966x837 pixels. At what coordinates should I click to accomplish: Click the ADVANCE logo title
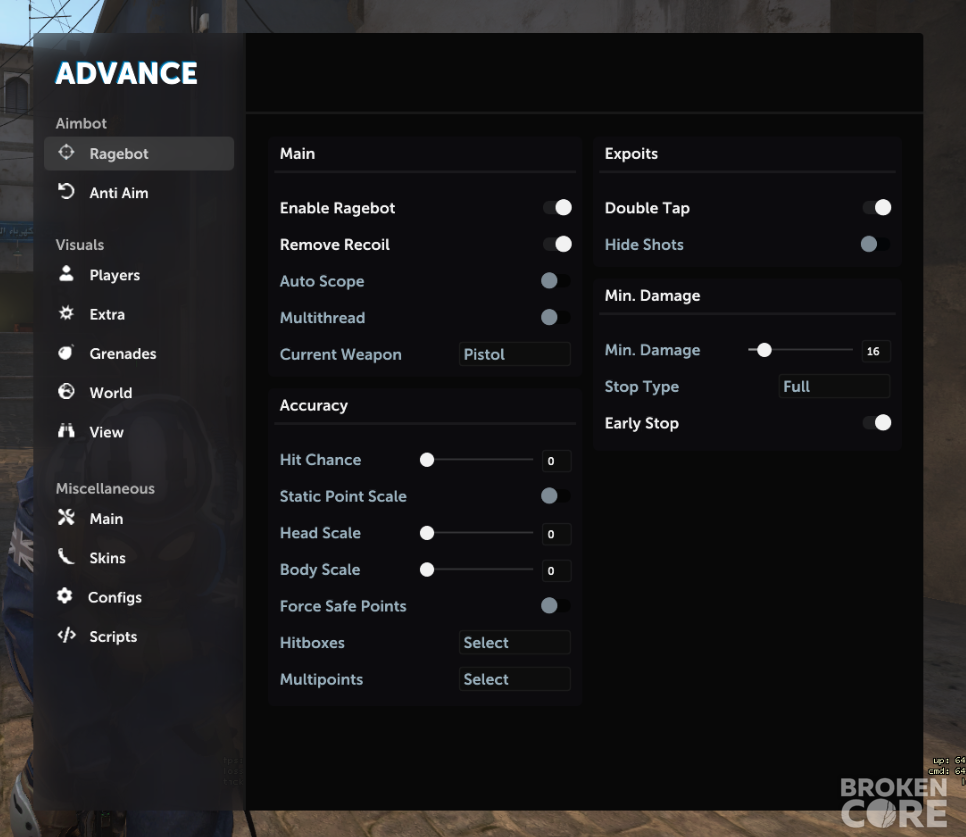pos(126,73)
